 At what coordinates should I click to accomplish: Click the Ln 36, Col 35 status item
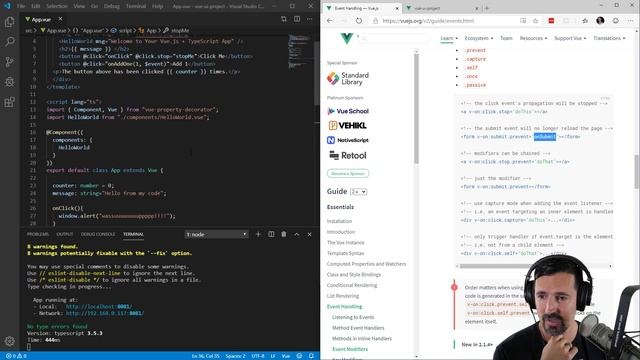[x=205, y=356]
